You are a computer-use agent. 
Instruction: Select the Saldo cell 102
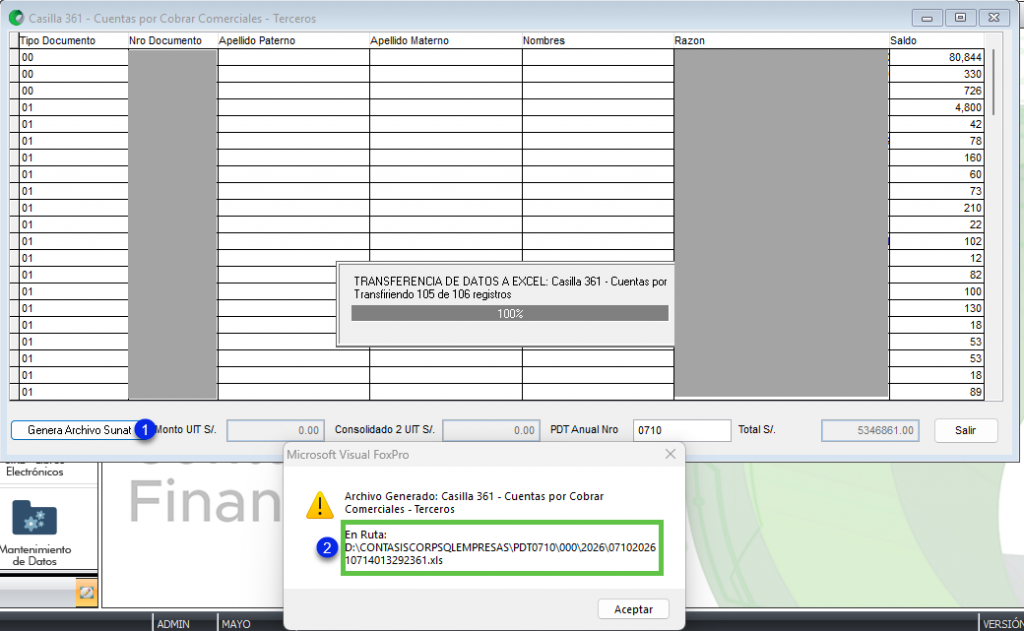tap(936, 241)
